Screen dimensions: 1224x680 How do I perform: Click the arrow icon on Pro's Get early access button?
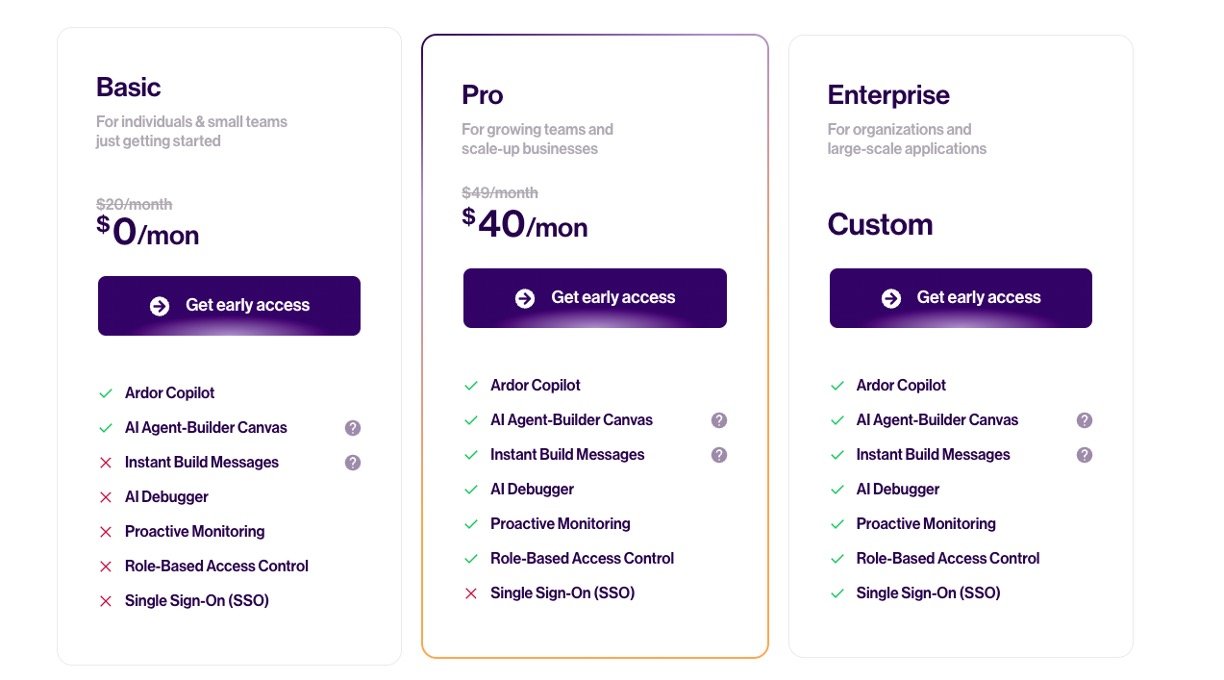click(x=525, y=298)
